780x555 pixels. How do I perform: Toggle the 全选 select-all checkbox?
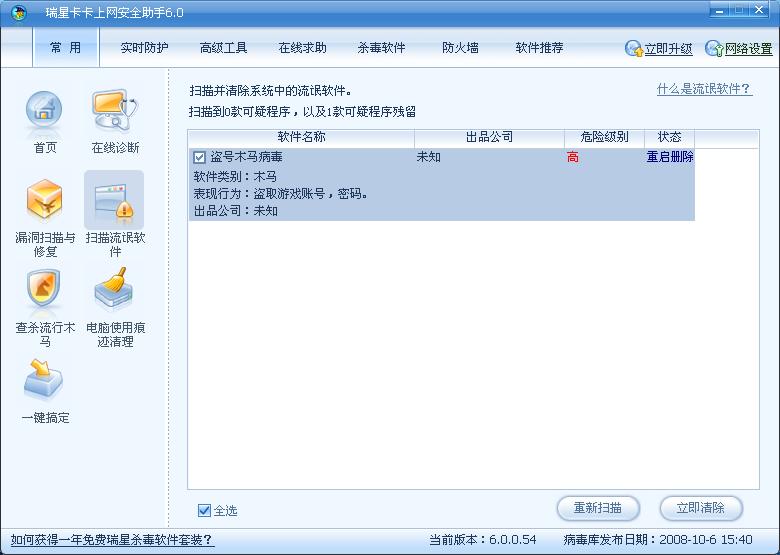[204, 510]
